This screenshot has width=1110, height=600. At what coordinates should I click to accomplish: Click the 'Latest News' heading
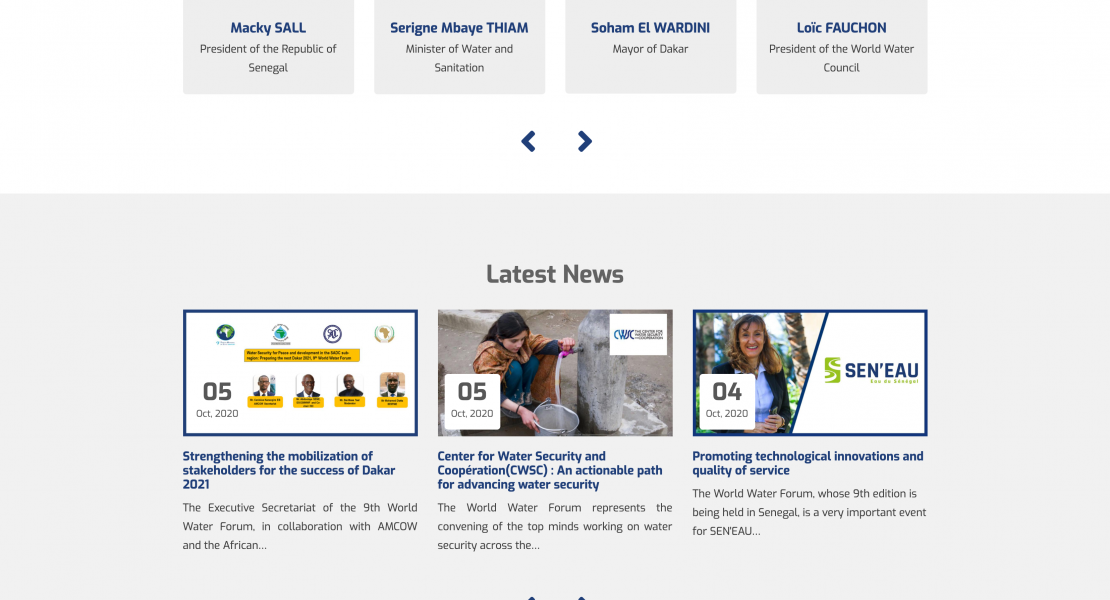555,274
